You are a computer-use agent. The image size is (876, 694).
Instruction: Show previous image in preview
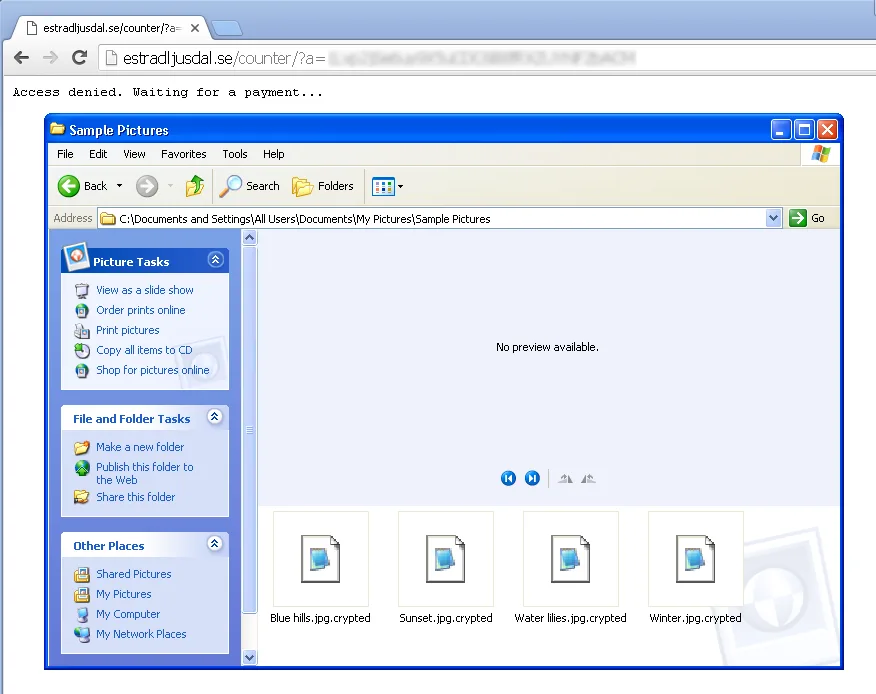click(508, 478)
